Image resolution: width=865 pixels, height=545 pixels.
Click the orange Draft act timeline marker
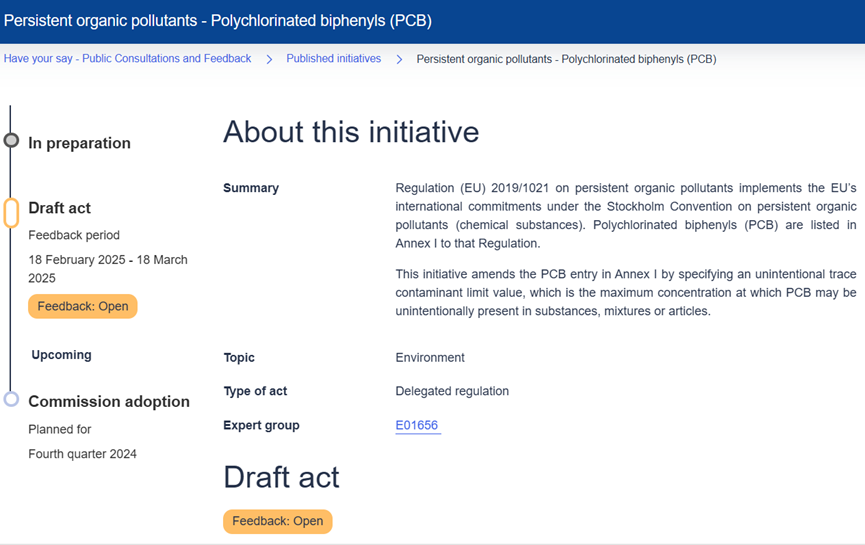(11, 212)
